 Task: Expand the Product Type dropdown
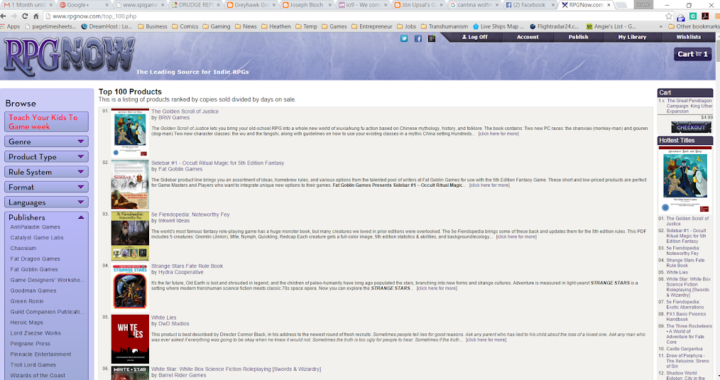(x=46, y=156)
